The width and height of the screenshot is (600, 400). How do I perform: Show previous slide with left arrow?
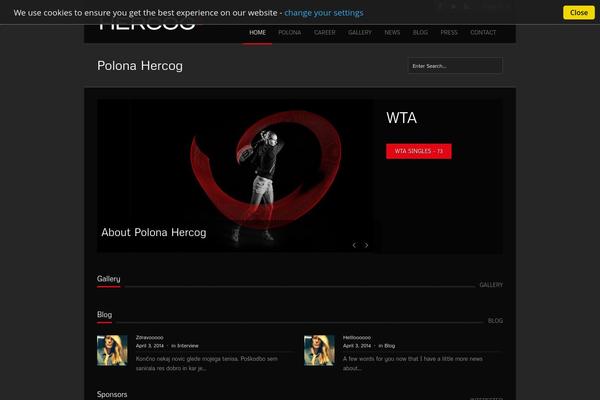click(354, 245)
